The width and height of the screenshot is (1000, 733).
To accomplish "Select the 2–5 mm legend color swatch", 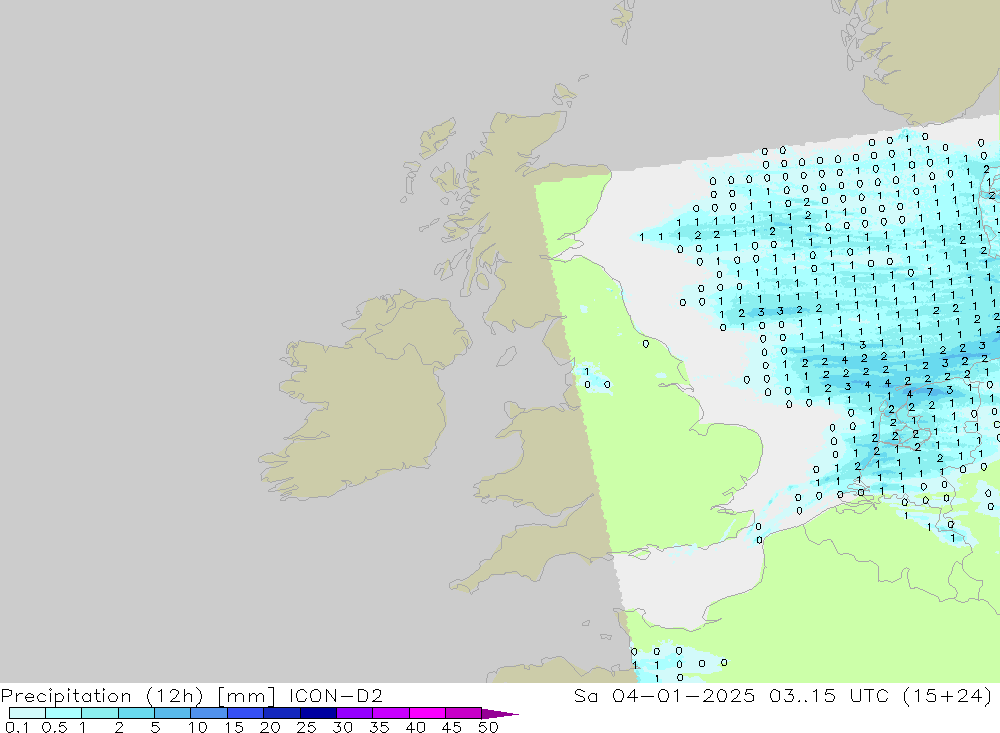I will (x=136, y=713).
